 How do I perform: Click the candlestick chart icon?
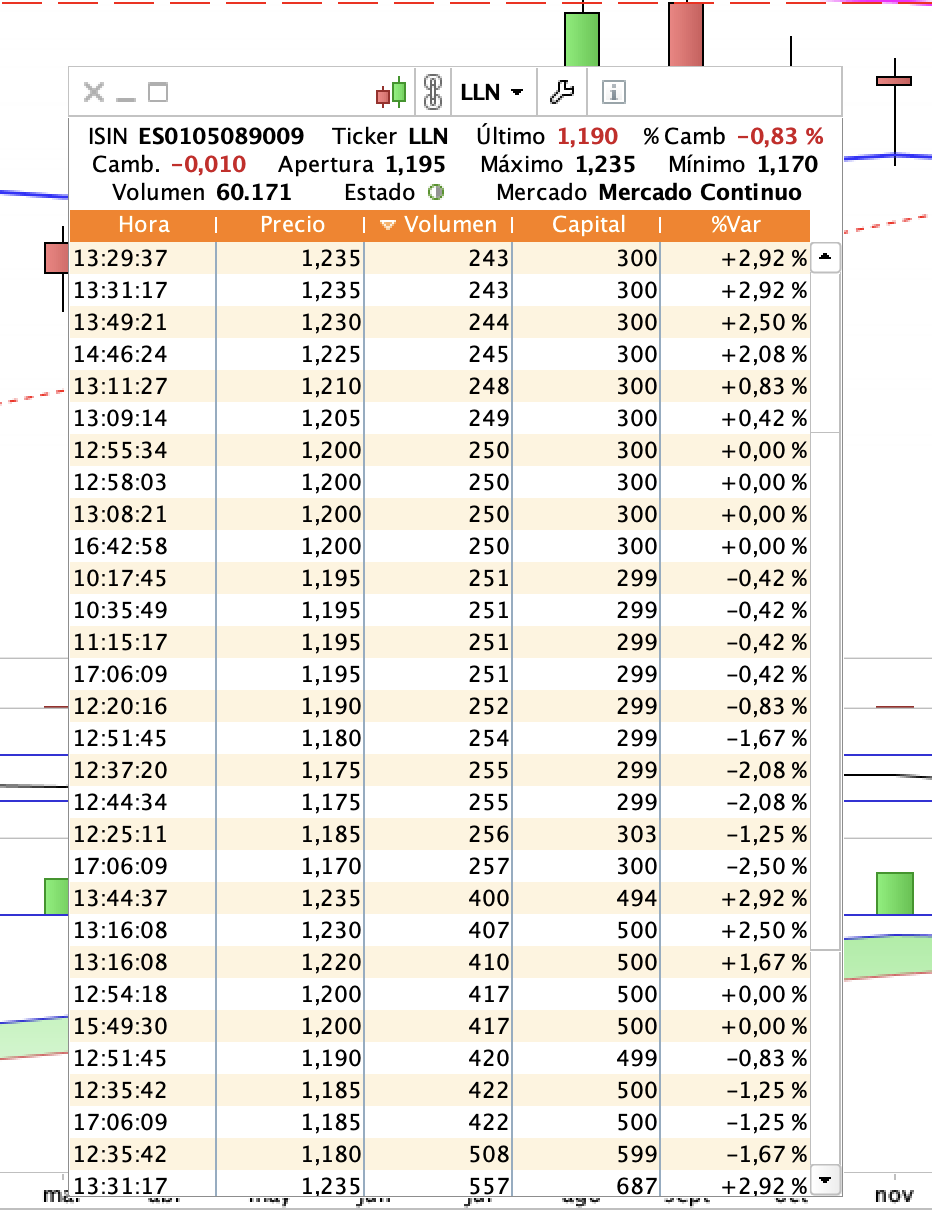[391, 93]
